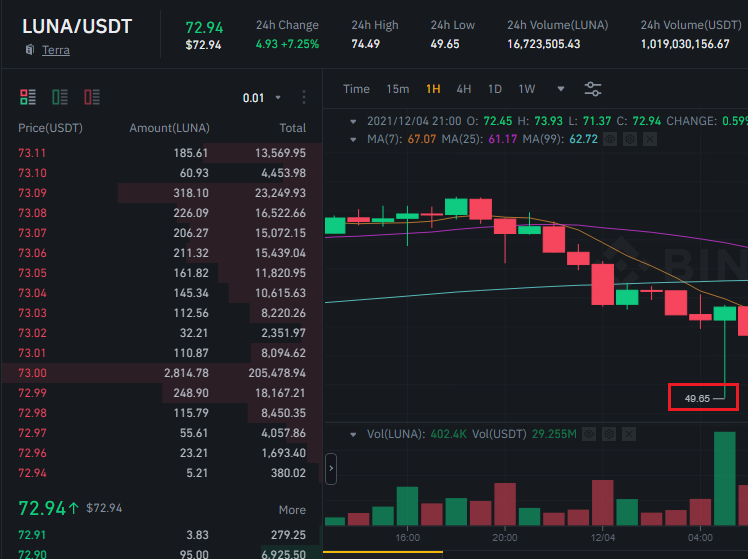Viewport: 748px width, 559px height.
Task: Show both buy and sell orders view
Action: (x=28, y=97)
